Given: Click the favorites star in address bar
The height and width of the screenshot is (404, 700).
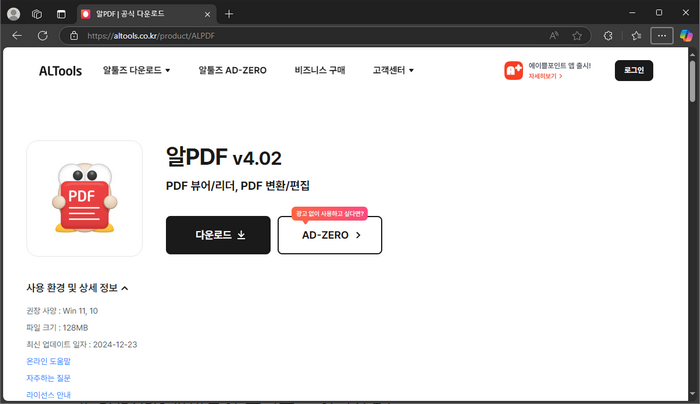Looking at the screenshot, I should coord(577,35).
